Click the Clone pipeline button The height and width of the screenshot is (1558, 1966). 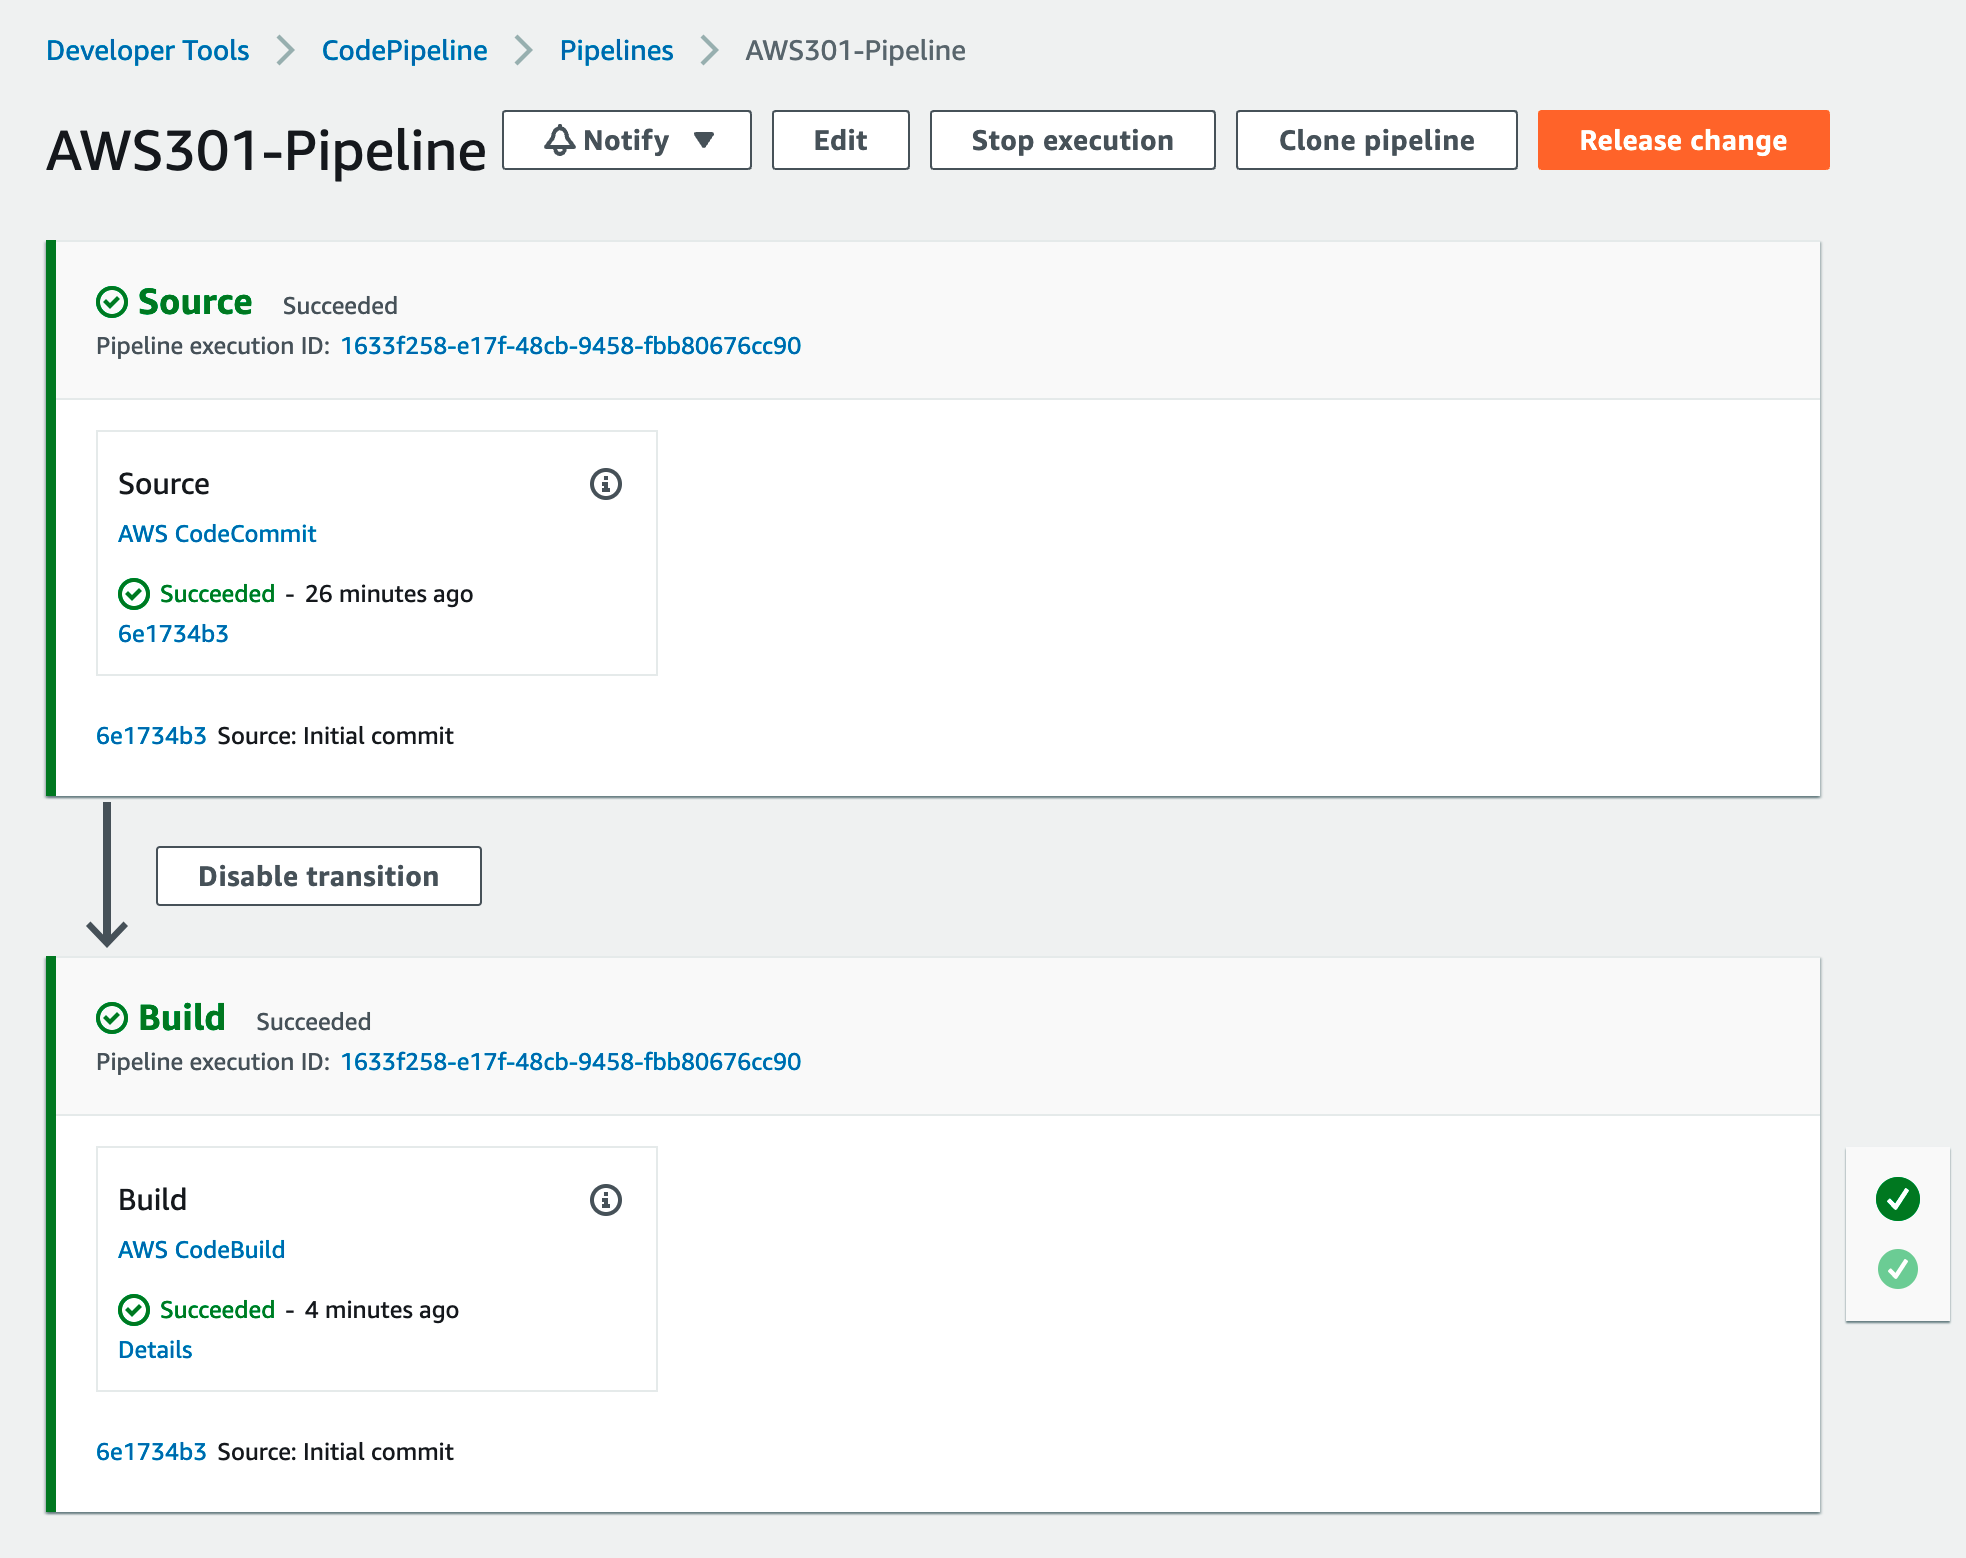(x=1376, y=140)
